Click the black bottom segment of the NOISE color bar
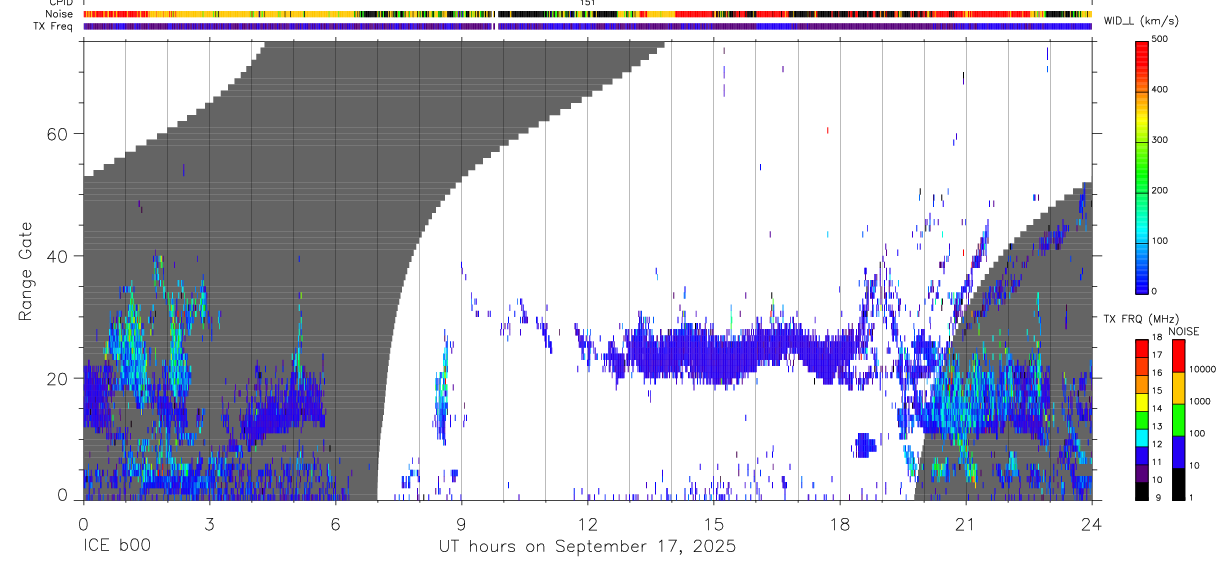This screenshot has height=567, width=1228. coord(1178,484)
